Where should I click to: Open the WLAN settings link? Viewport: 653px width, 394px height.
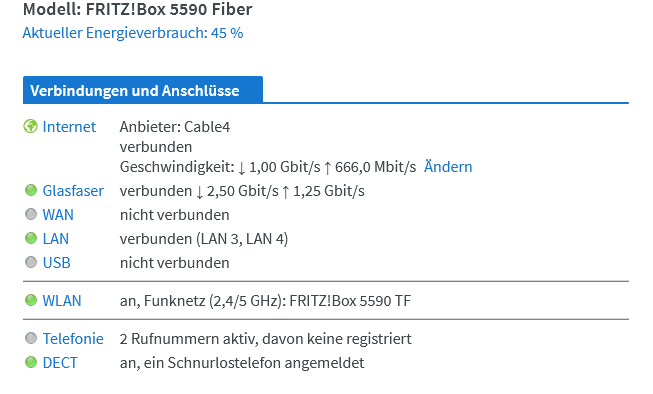[62, 301]
